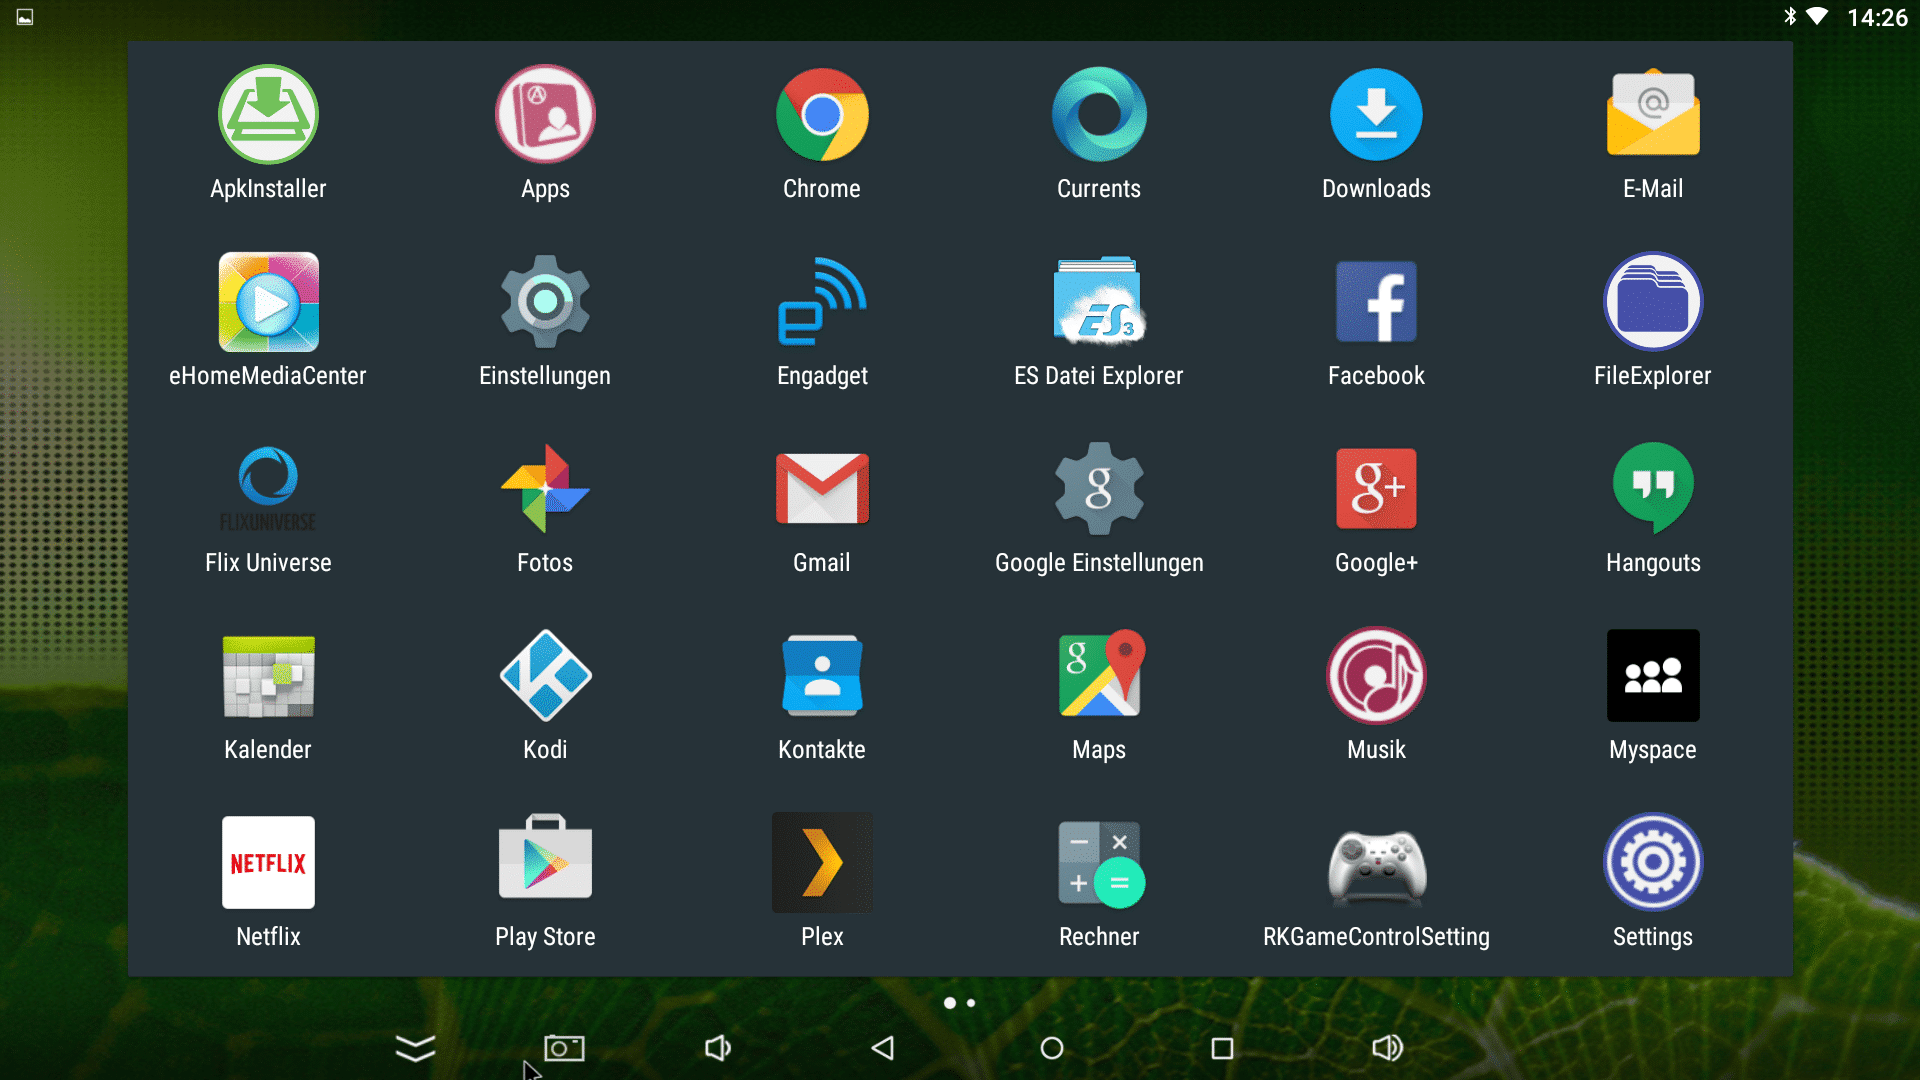Launch the Chrome browser

(x=822, y=115)
